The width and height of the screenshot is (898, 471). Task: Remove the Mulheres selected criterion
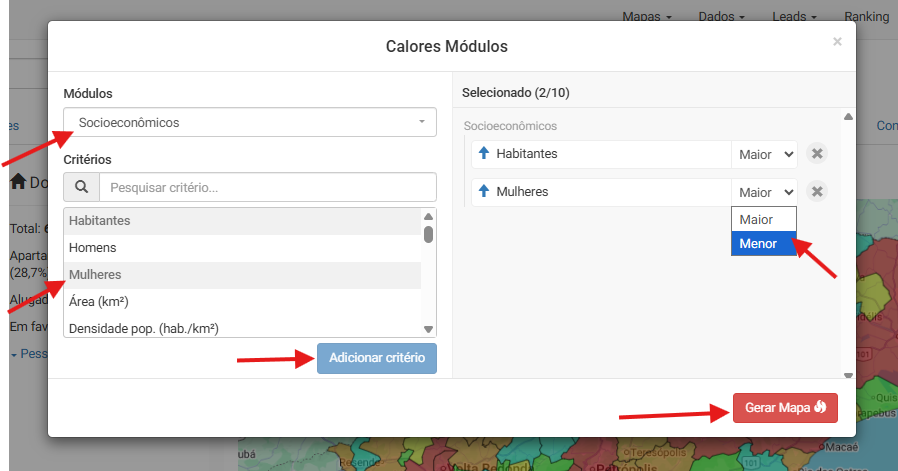817,192
